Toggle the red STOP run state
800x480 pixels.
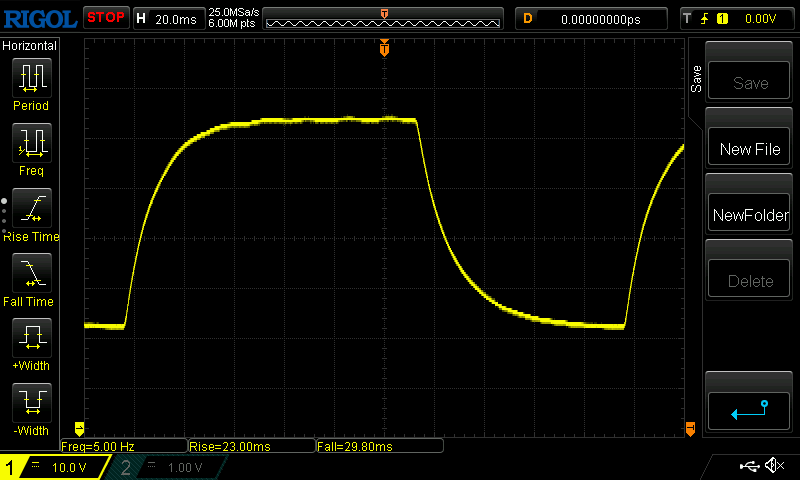point(105,17)
